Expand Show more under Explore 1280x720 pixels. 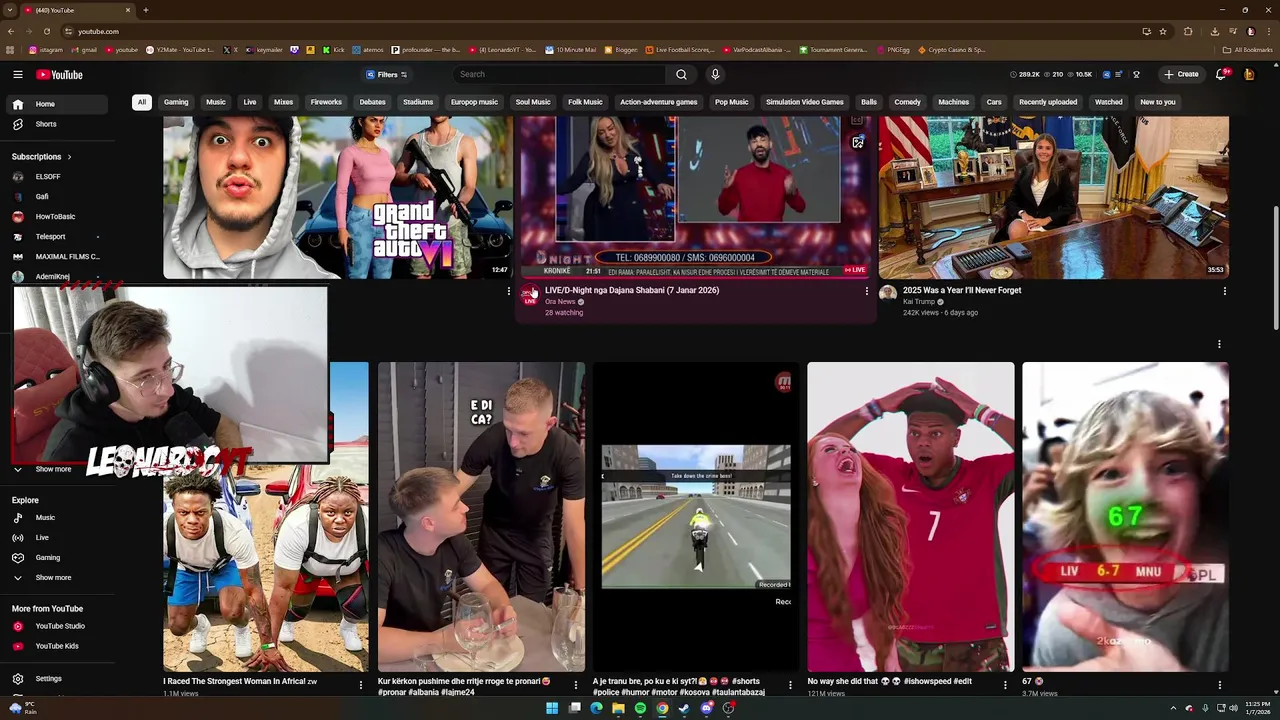54,577
